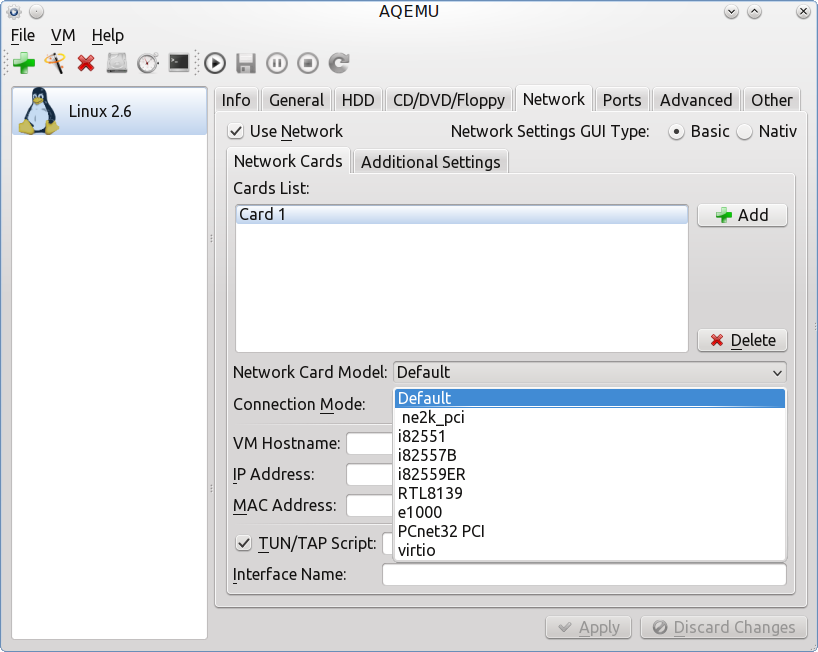Open the Help menu
The width and height of the screenshot is (818, 652).
(x=108, y=35)
